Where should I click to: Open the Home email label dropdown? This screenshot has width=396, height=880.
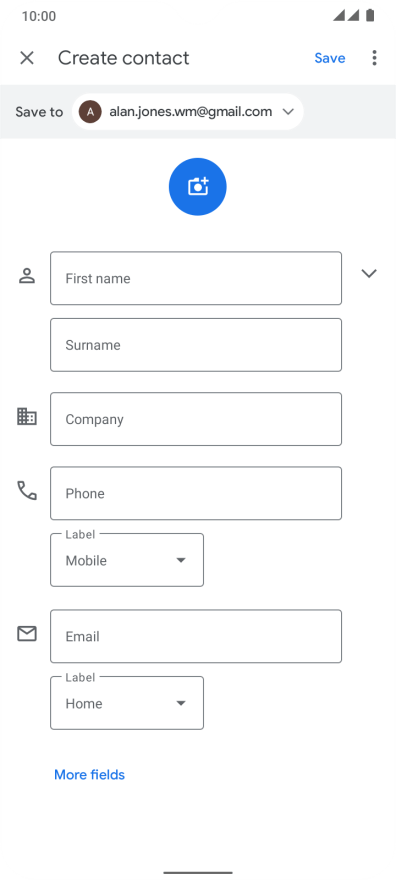127,703
